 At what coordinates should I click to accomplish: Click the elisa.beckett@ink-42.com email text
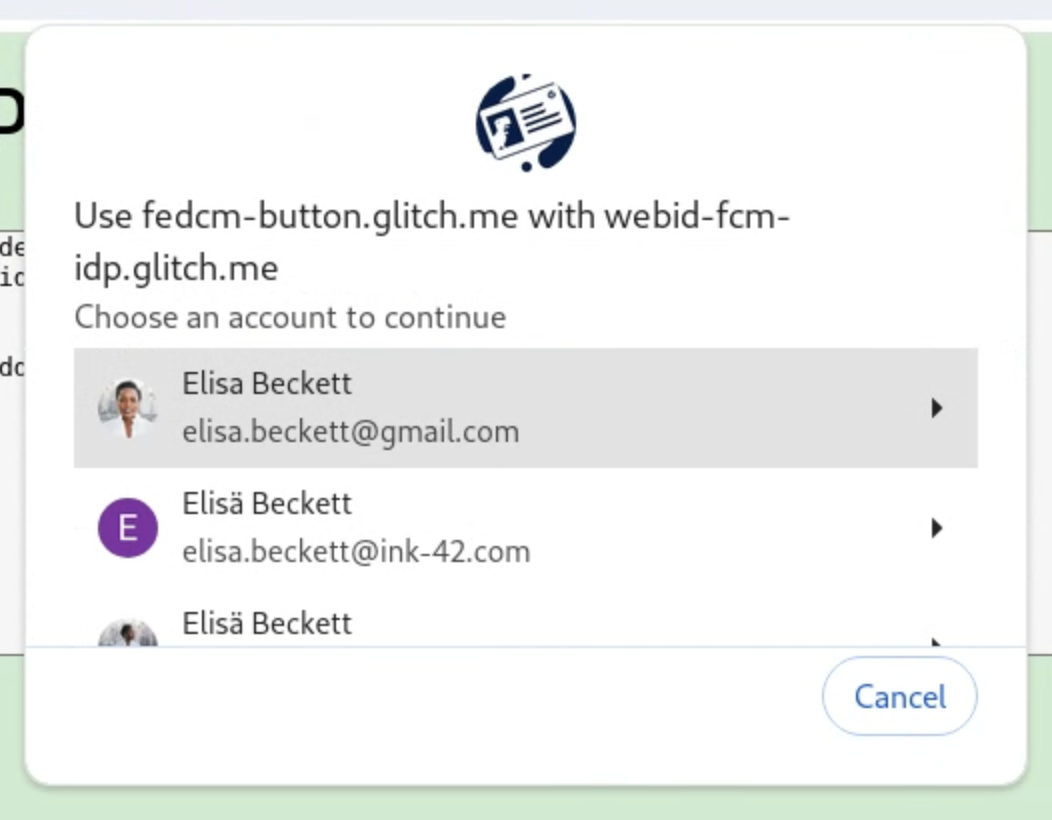(356, 552)
